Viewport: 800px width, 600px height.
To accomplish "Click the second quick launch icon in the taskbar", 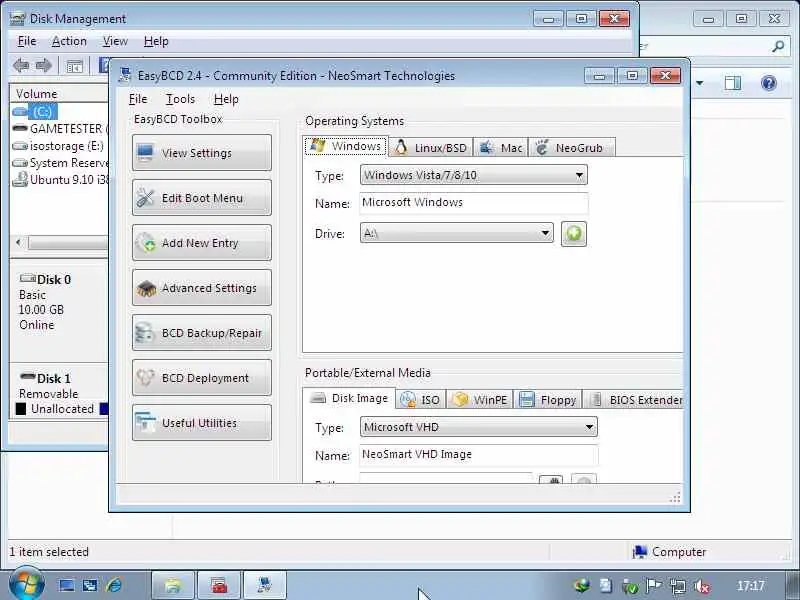I will pos(90,585).
